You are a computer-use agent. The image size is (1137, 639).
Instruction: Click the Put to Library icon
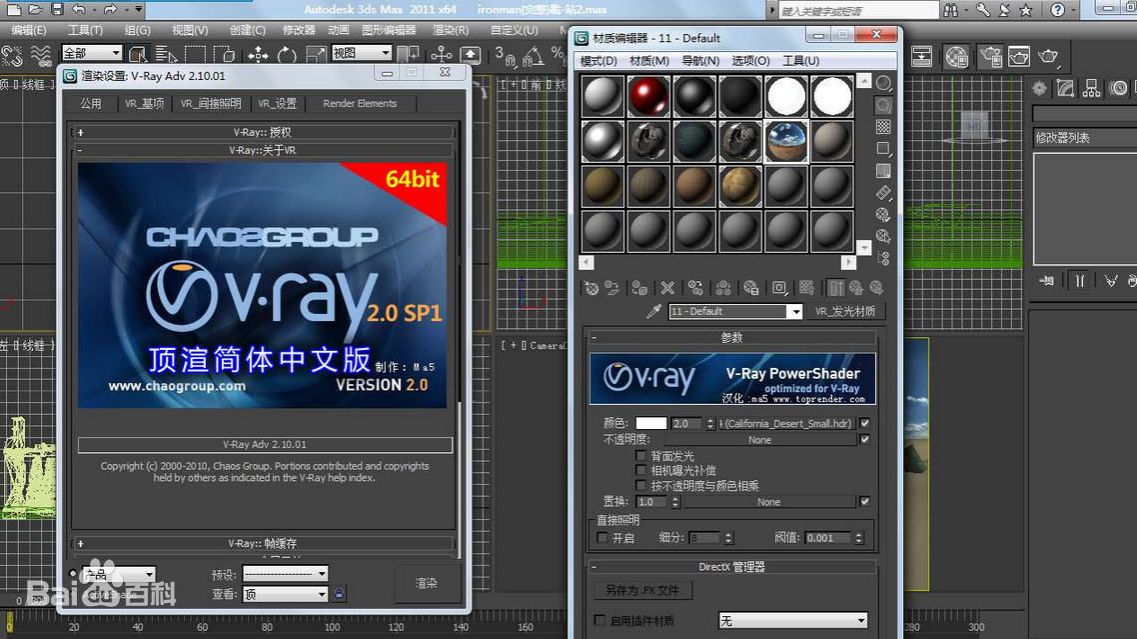751,289
